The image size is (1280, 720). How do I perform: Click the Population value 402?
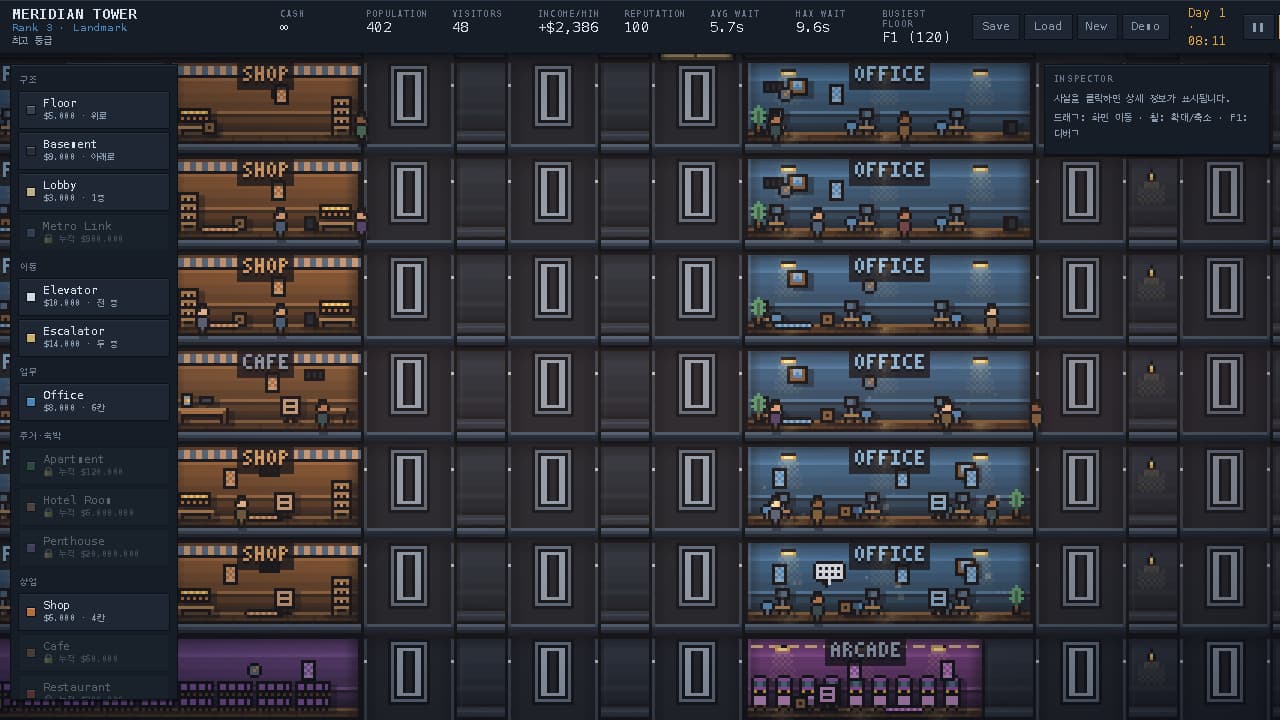point(379,28)
